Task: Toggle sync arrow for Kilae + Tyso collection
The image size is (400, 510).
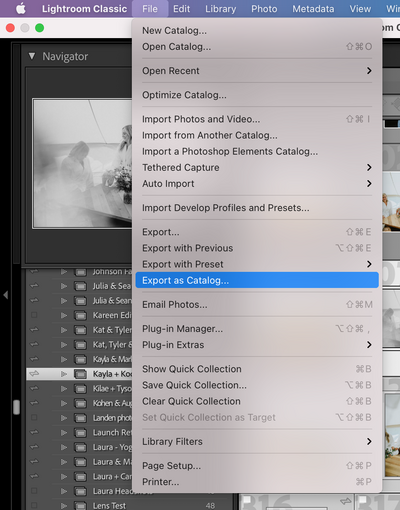Action: click(34, 388)
